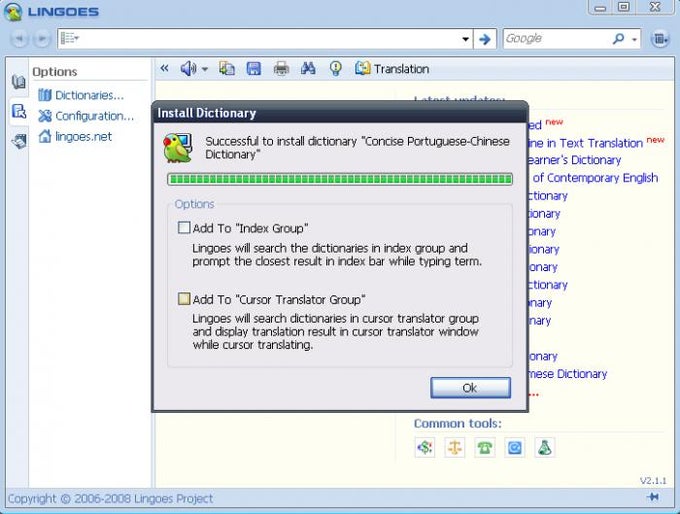680x514 pixels.
Task: Open the currency converter tool icon
Action: pyautogui.click(x=425, y=447)
